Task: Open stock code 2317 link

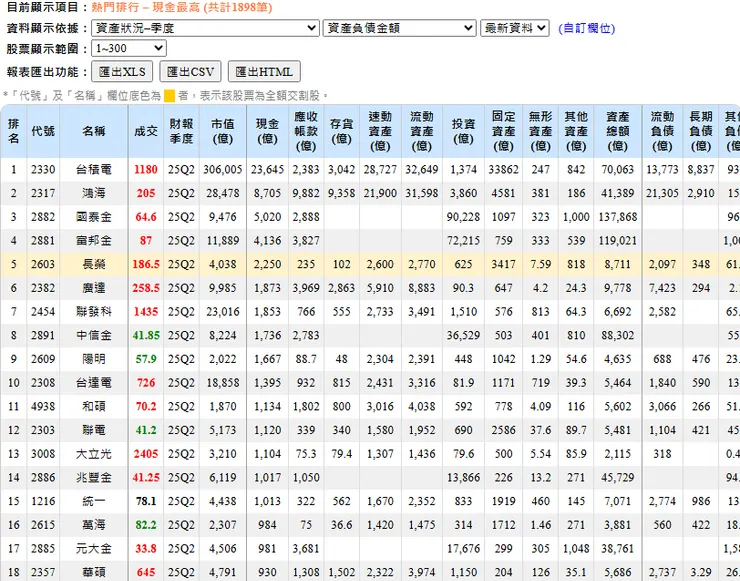Action: pos(43,193)
